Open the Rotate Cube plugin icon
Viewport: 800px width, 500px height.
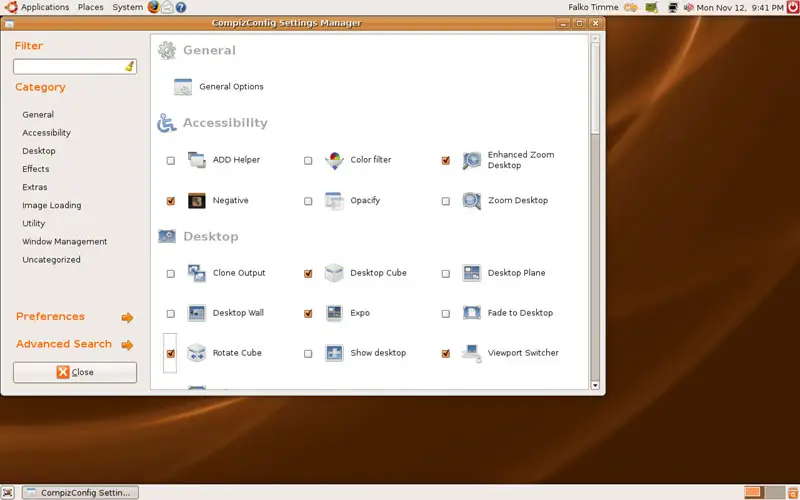pyautogui.click(x=196, y=353)
